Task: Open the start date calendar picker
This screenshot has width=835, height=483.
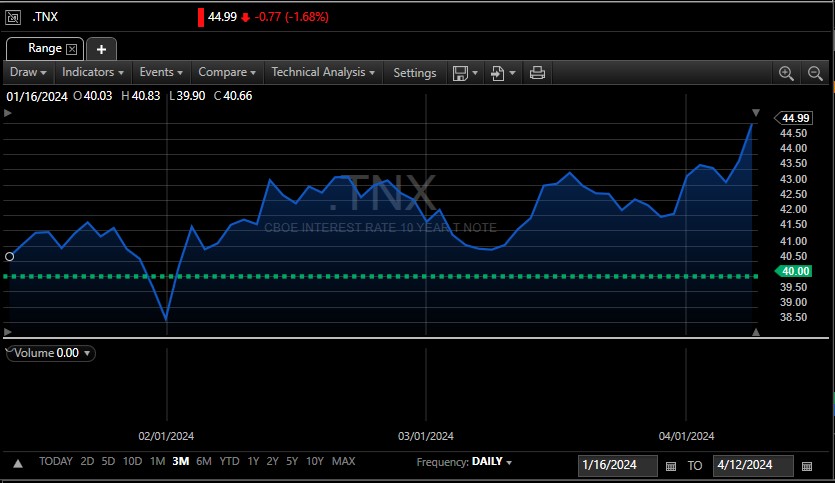Action: 671,466
